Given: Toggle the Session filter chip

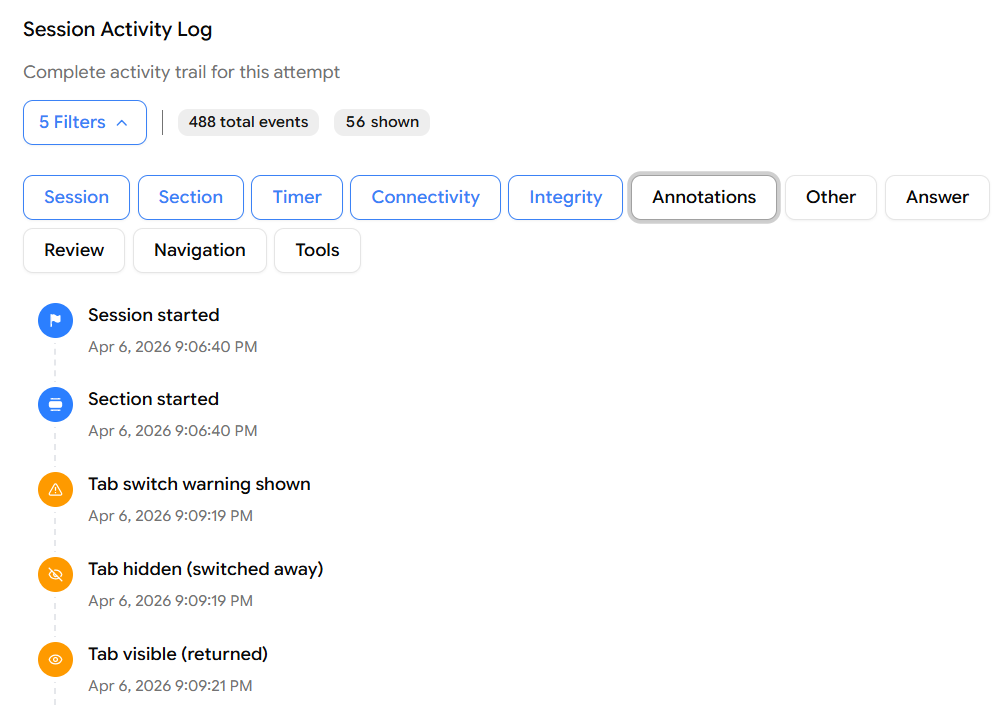Looking at the screenshot, I should pyautogui.click(x=76, y=197).
